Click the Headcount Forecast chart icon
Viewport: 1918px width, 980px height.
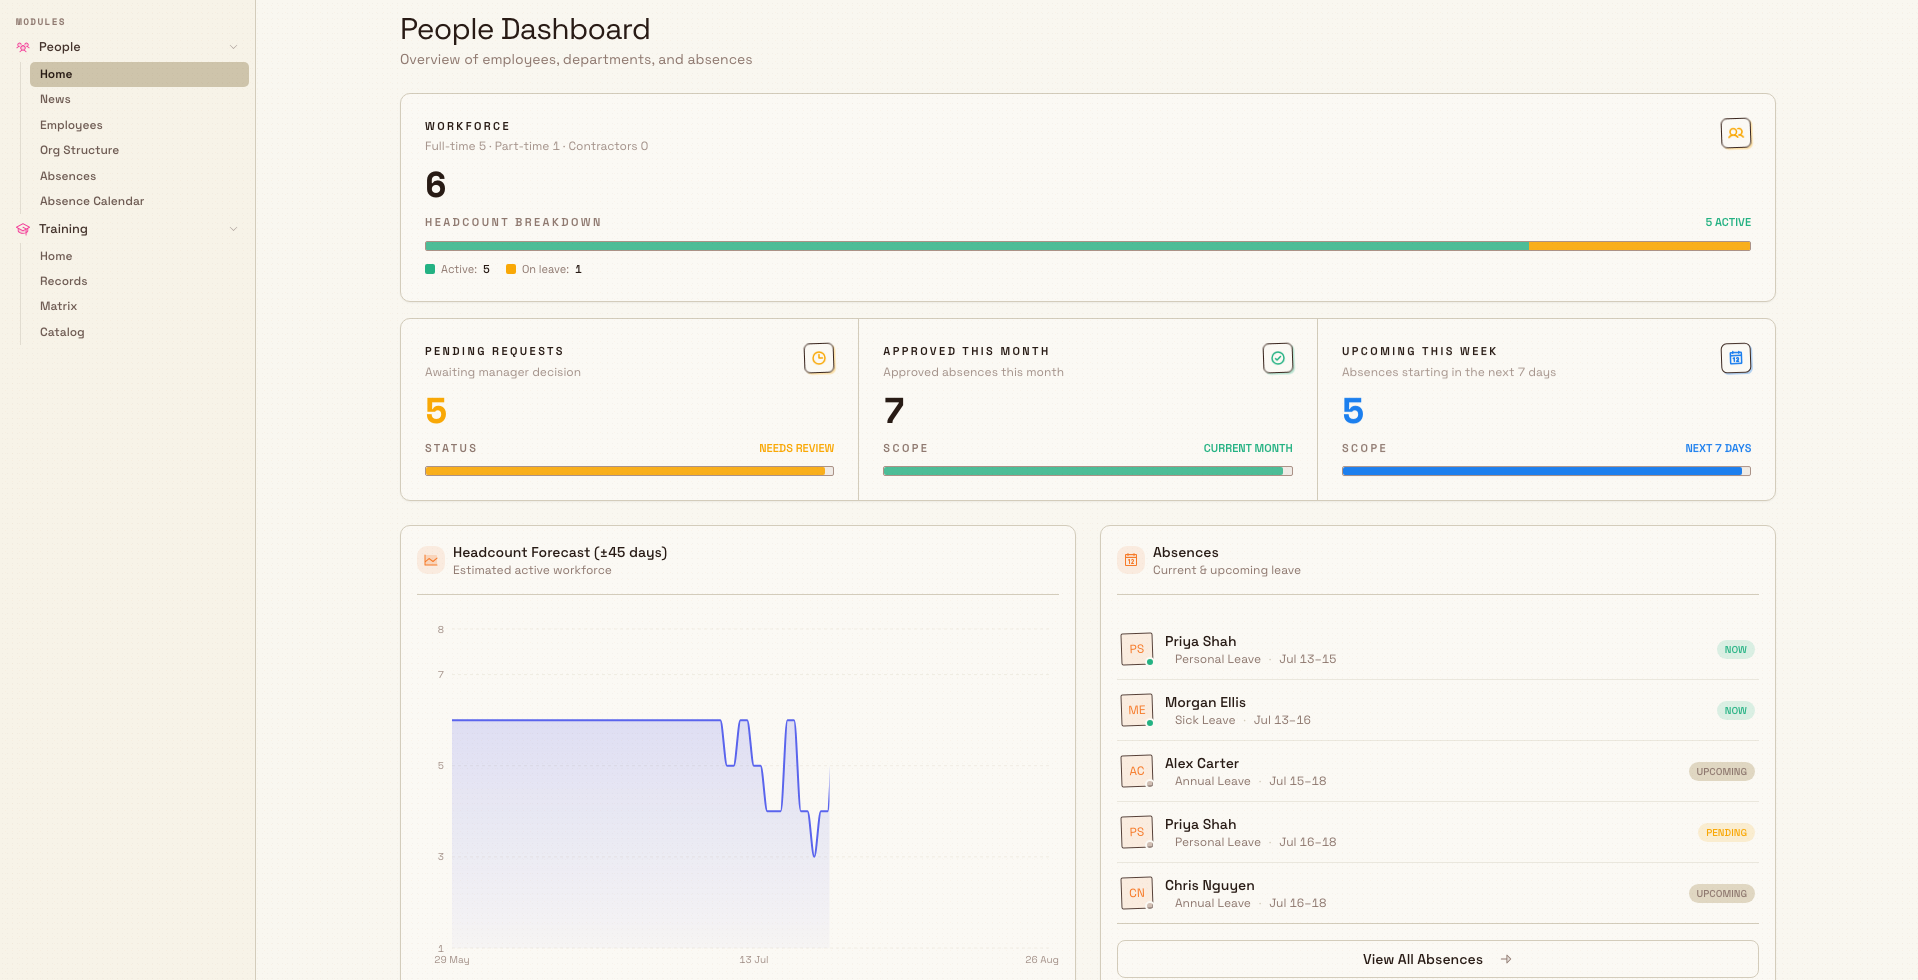click(x=431, y=560)
